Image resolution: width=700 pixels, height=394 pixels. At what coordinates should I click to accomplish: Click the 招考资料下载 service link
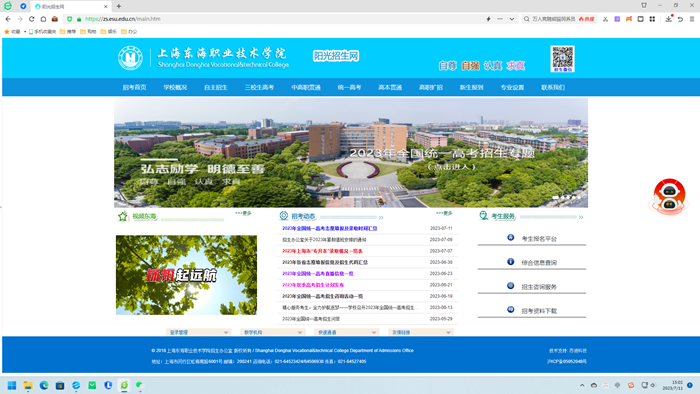539,311
